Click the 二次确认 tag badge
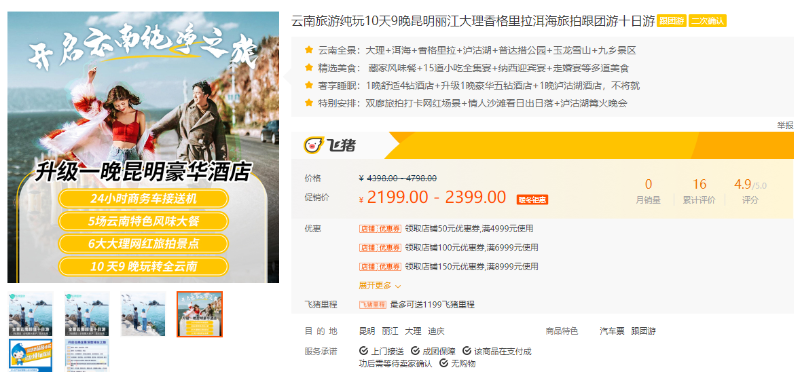 tap(707, 21)
